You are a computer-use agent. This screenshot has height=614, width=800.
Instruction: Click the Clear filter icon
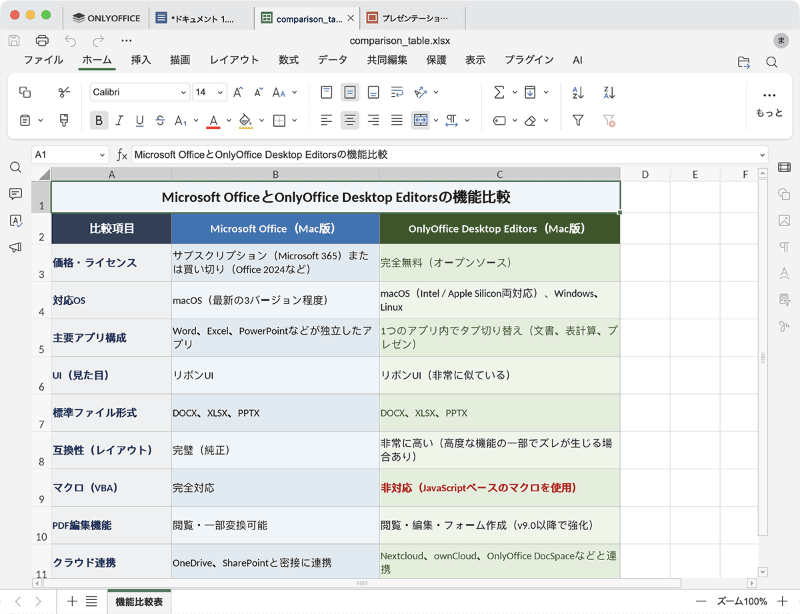609,120
